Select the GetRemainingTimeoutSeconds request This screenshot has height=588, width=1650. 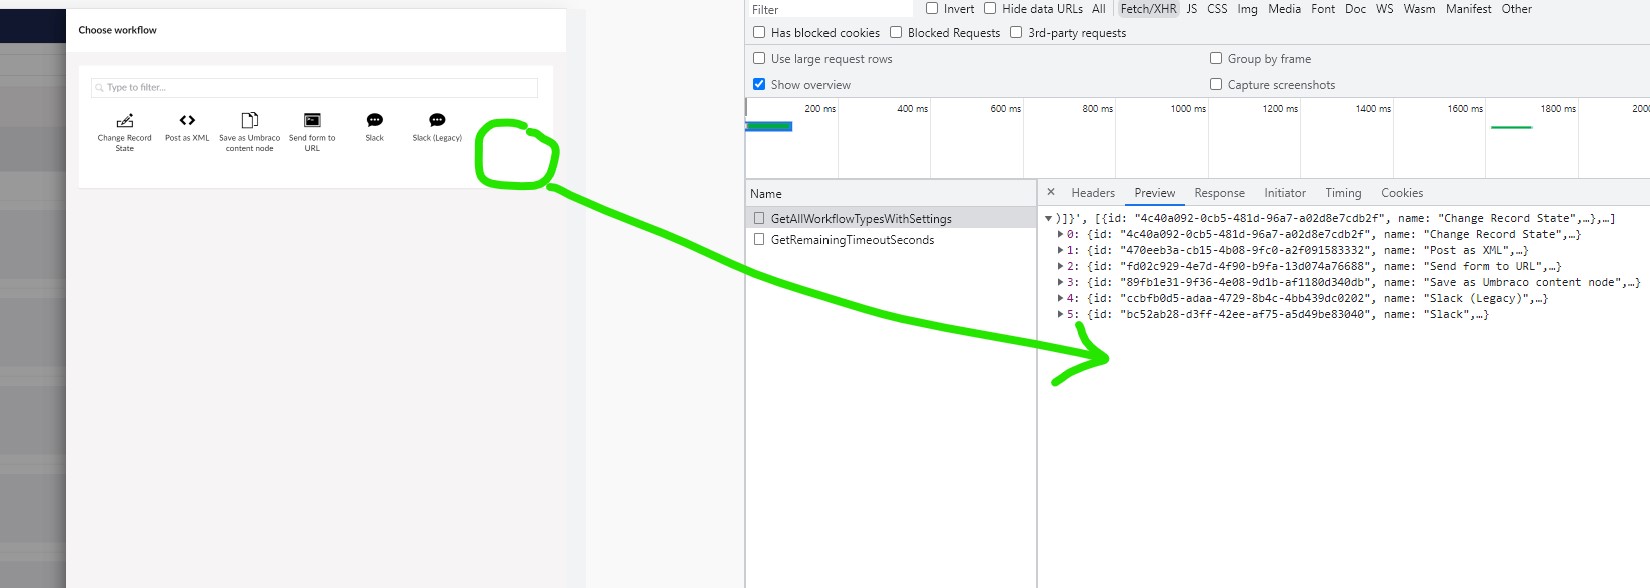pyautogui.click(x=852, y=240)
